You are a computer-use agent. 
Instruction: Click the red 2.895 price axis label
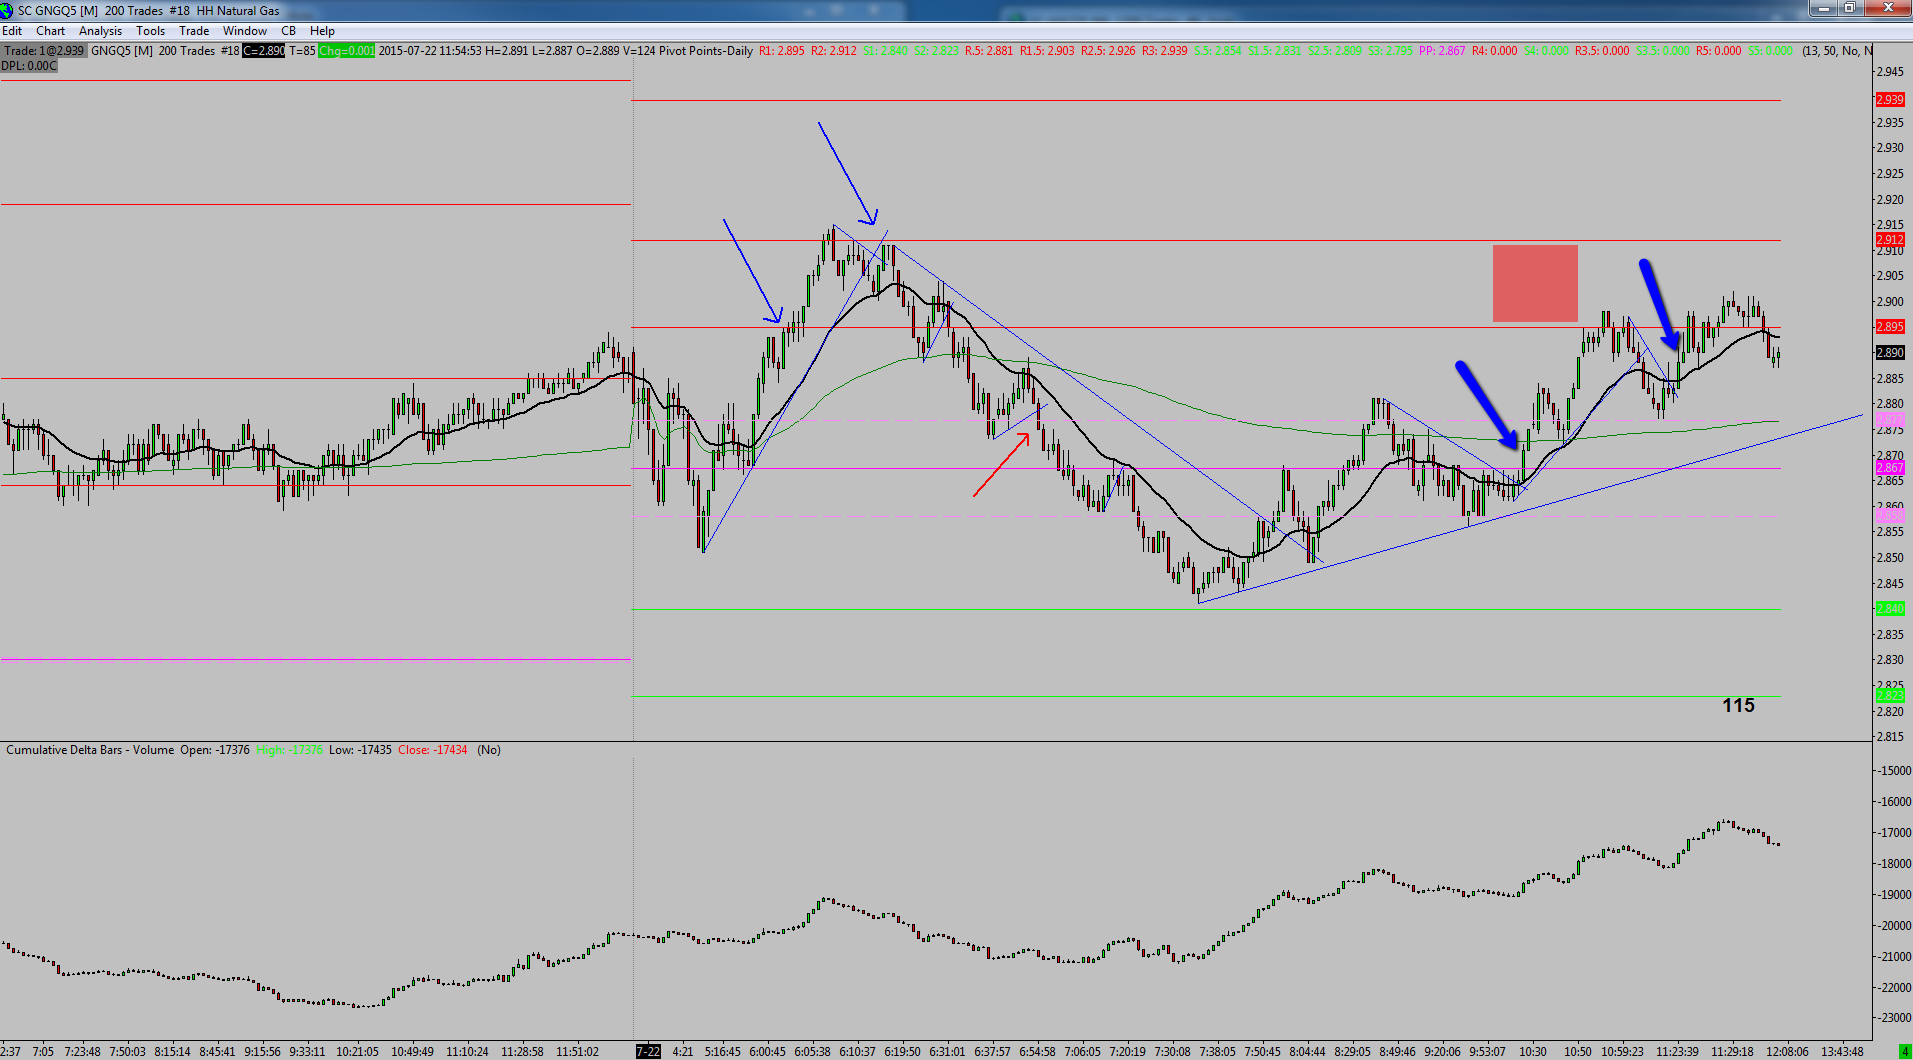coord(1889,327)
